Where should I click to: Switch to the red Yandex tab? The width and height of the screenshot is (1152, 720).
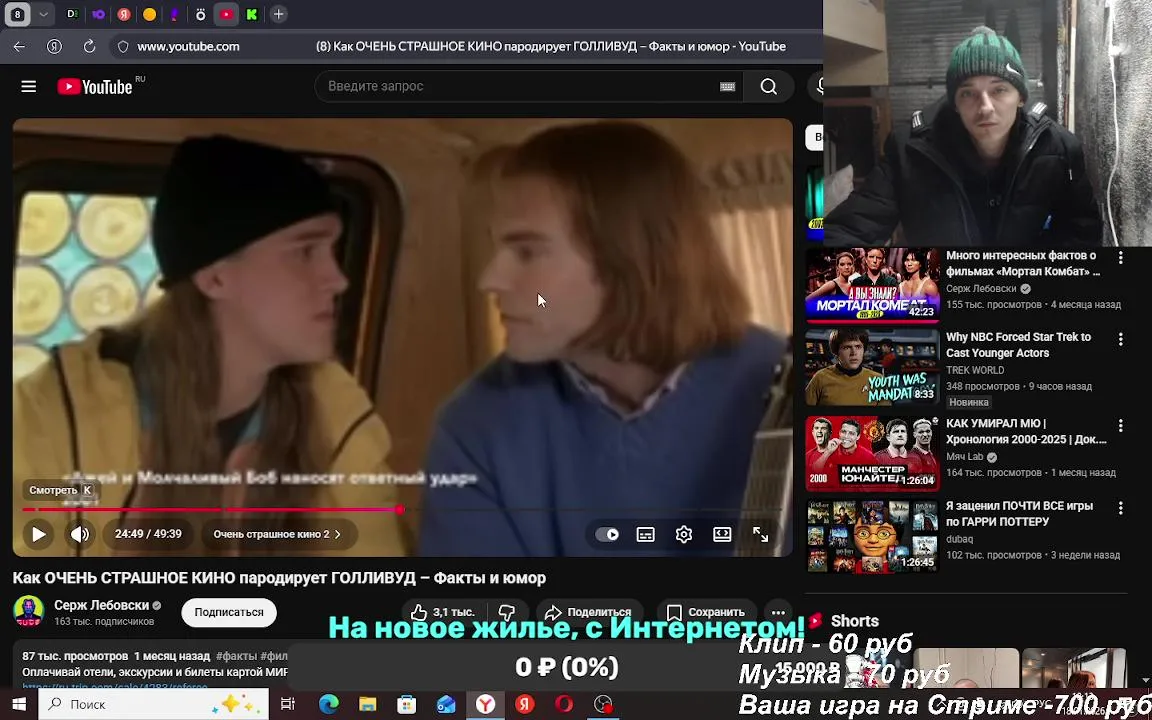[124, 14]
